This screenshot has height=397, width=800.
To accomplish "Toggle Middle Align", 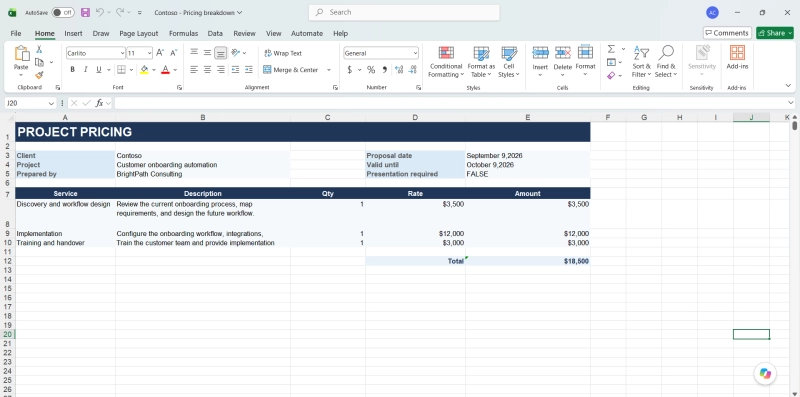I will (207, 53).
